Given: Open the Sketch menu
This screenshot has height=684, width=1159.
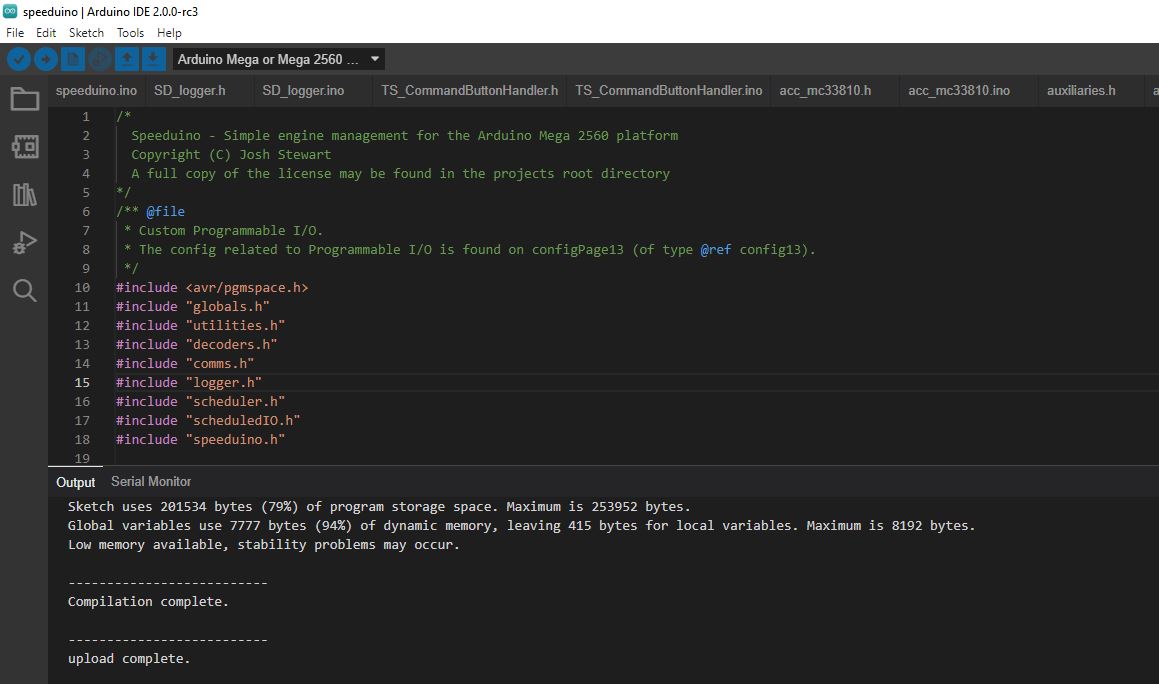Looking at the screenshot, I should (86, 33).
